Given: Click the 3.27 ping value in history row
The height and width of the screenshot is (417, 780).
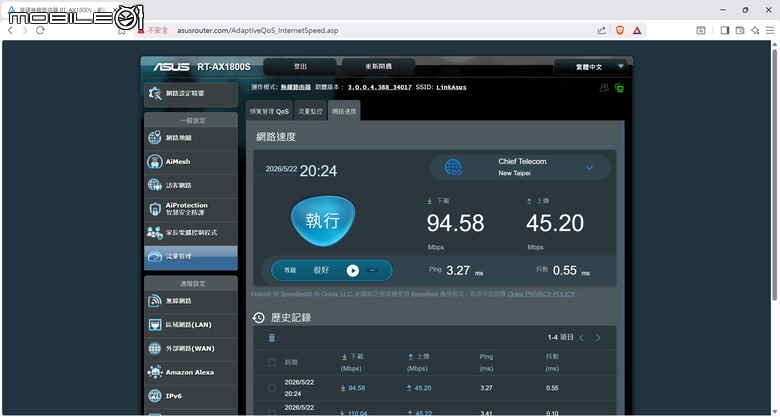Looking at the screenshot, I should 487,388.
